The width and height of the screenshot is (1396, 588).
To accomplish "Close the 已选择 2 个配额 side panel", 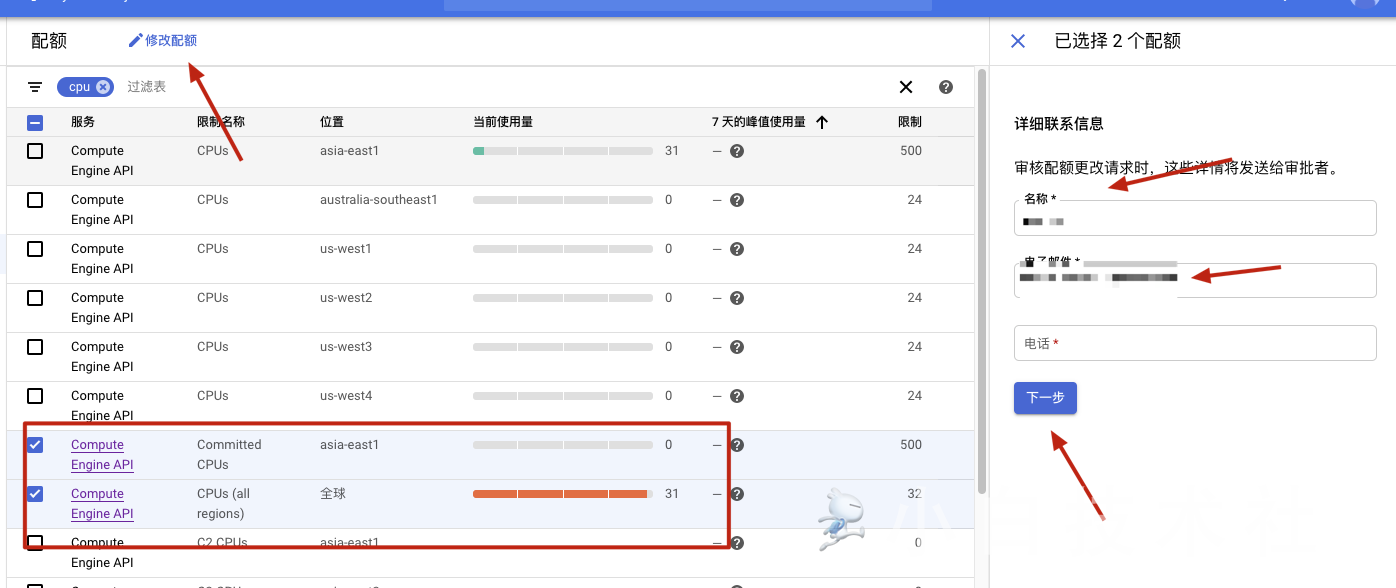I will (x=1018, y=41).
